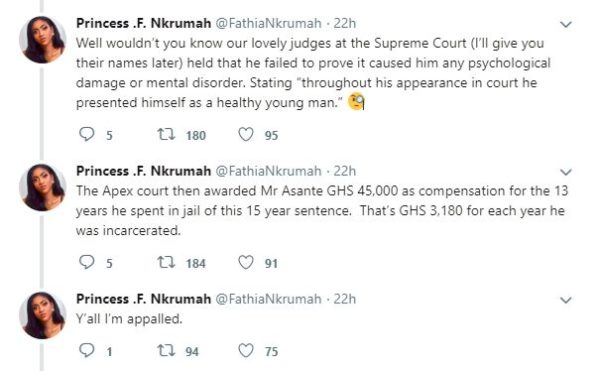Reply to the "Y'all I'm appalled" tweet
This screenshot has height=371, width=600.
tap(86, 350)
